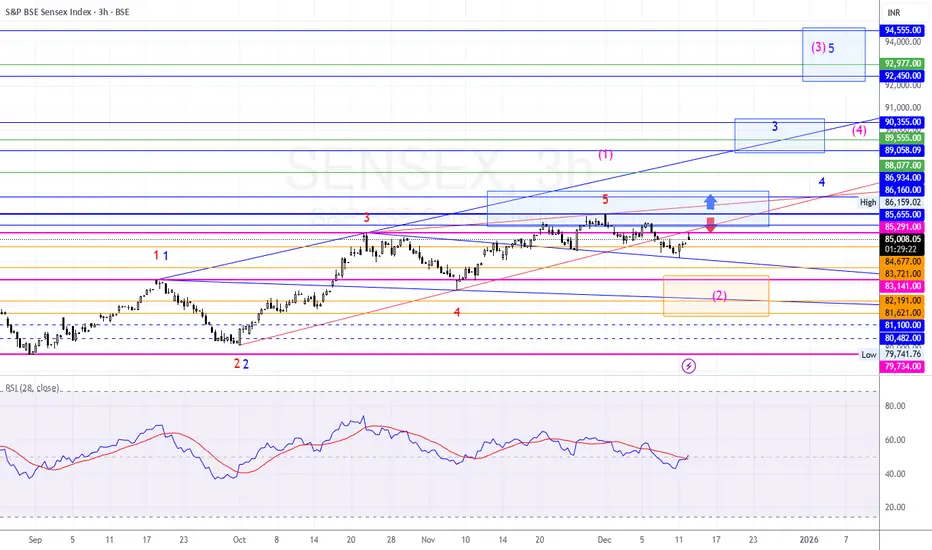932x550 pixels.
Task: Select the 81,100.00 price label
Action: coord(903,325)
